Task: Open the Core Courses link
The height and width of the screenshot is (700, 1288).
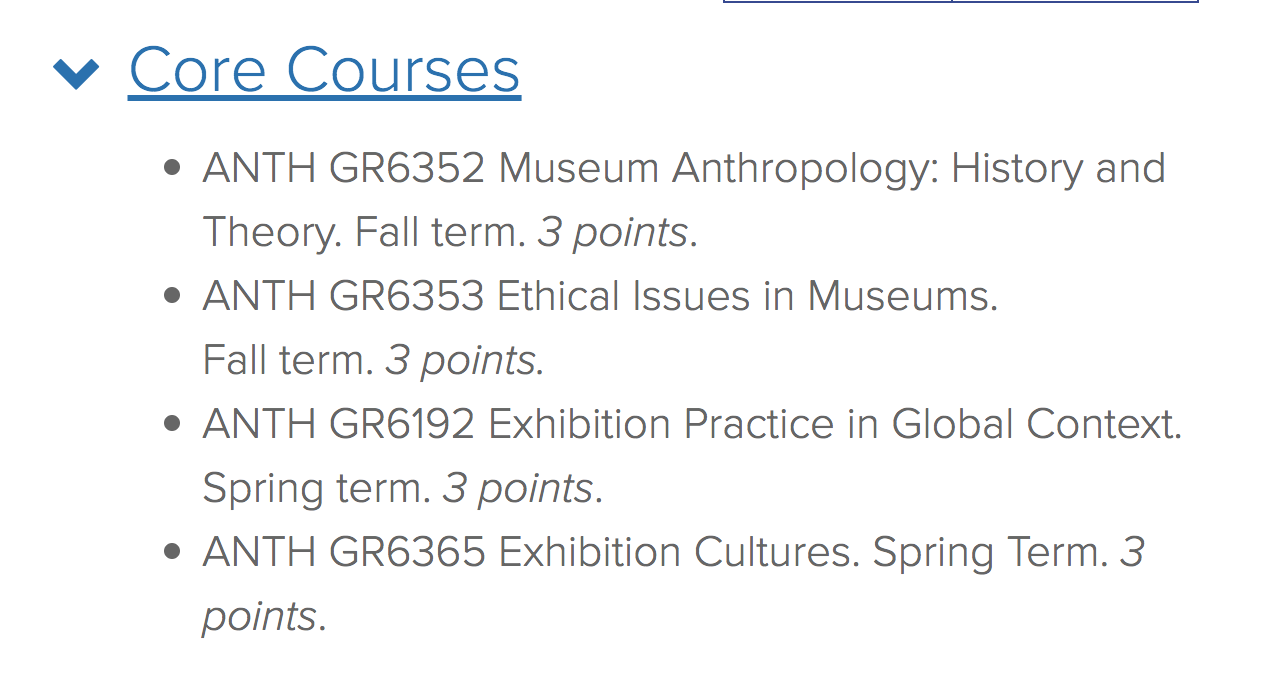Action: pos(324,71)
